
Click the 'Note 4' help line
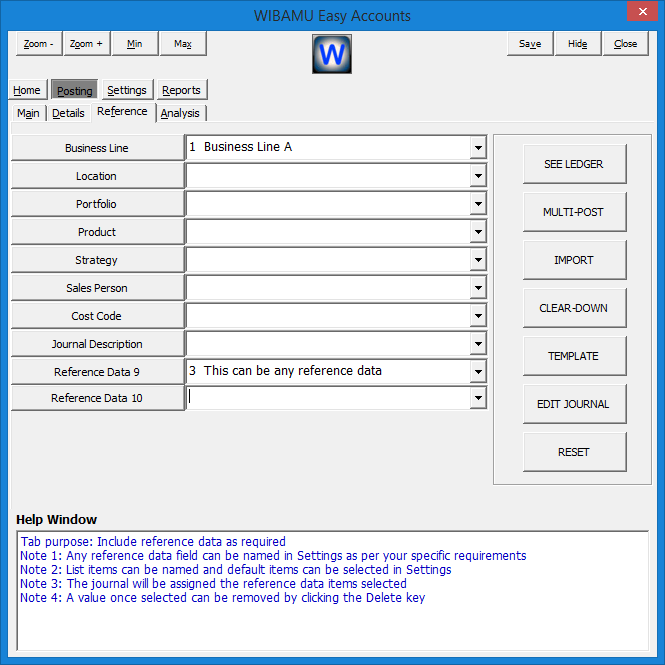[223, 598]
